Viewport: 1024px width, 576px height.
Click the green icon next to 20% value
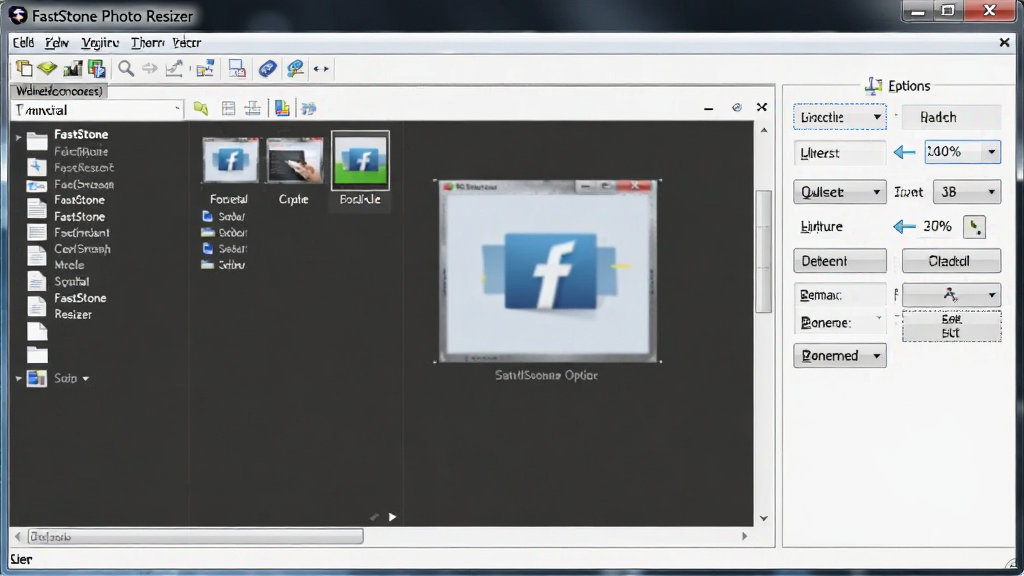(x=974, y=227)
